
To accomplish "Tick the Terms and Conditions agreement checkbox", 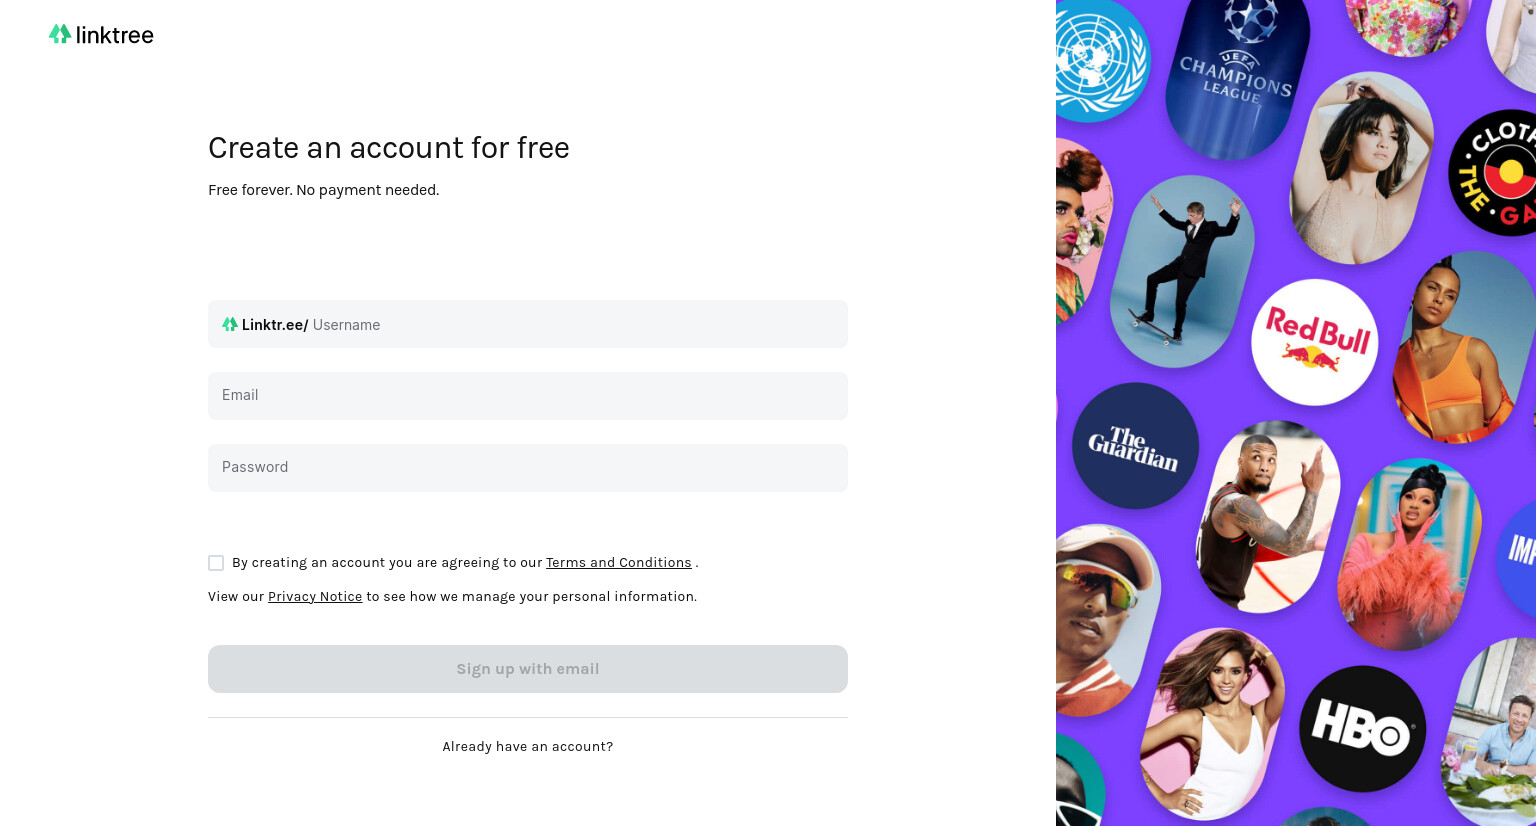I will point(216,563).
